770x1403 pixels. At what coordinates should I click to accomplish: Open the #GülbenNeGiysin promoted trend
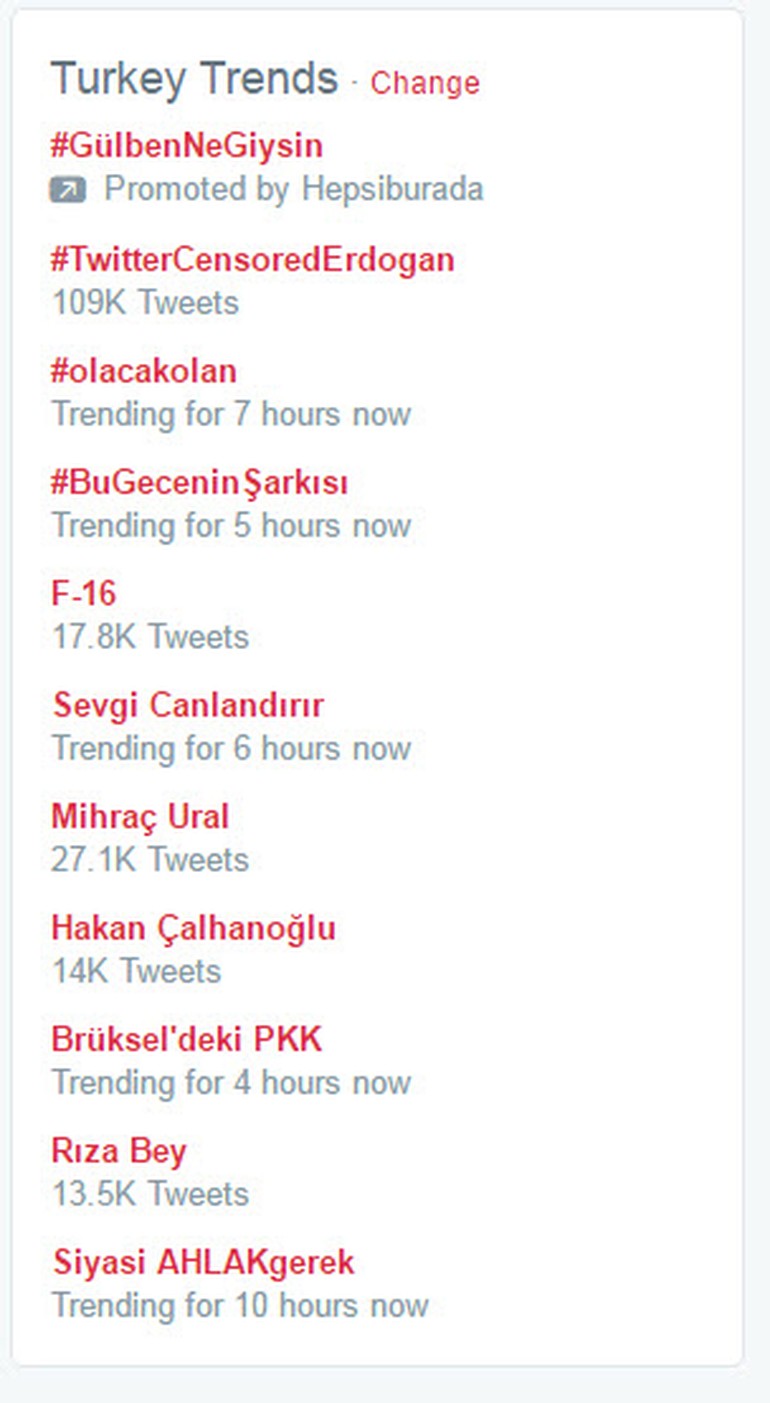coord(186,146)
